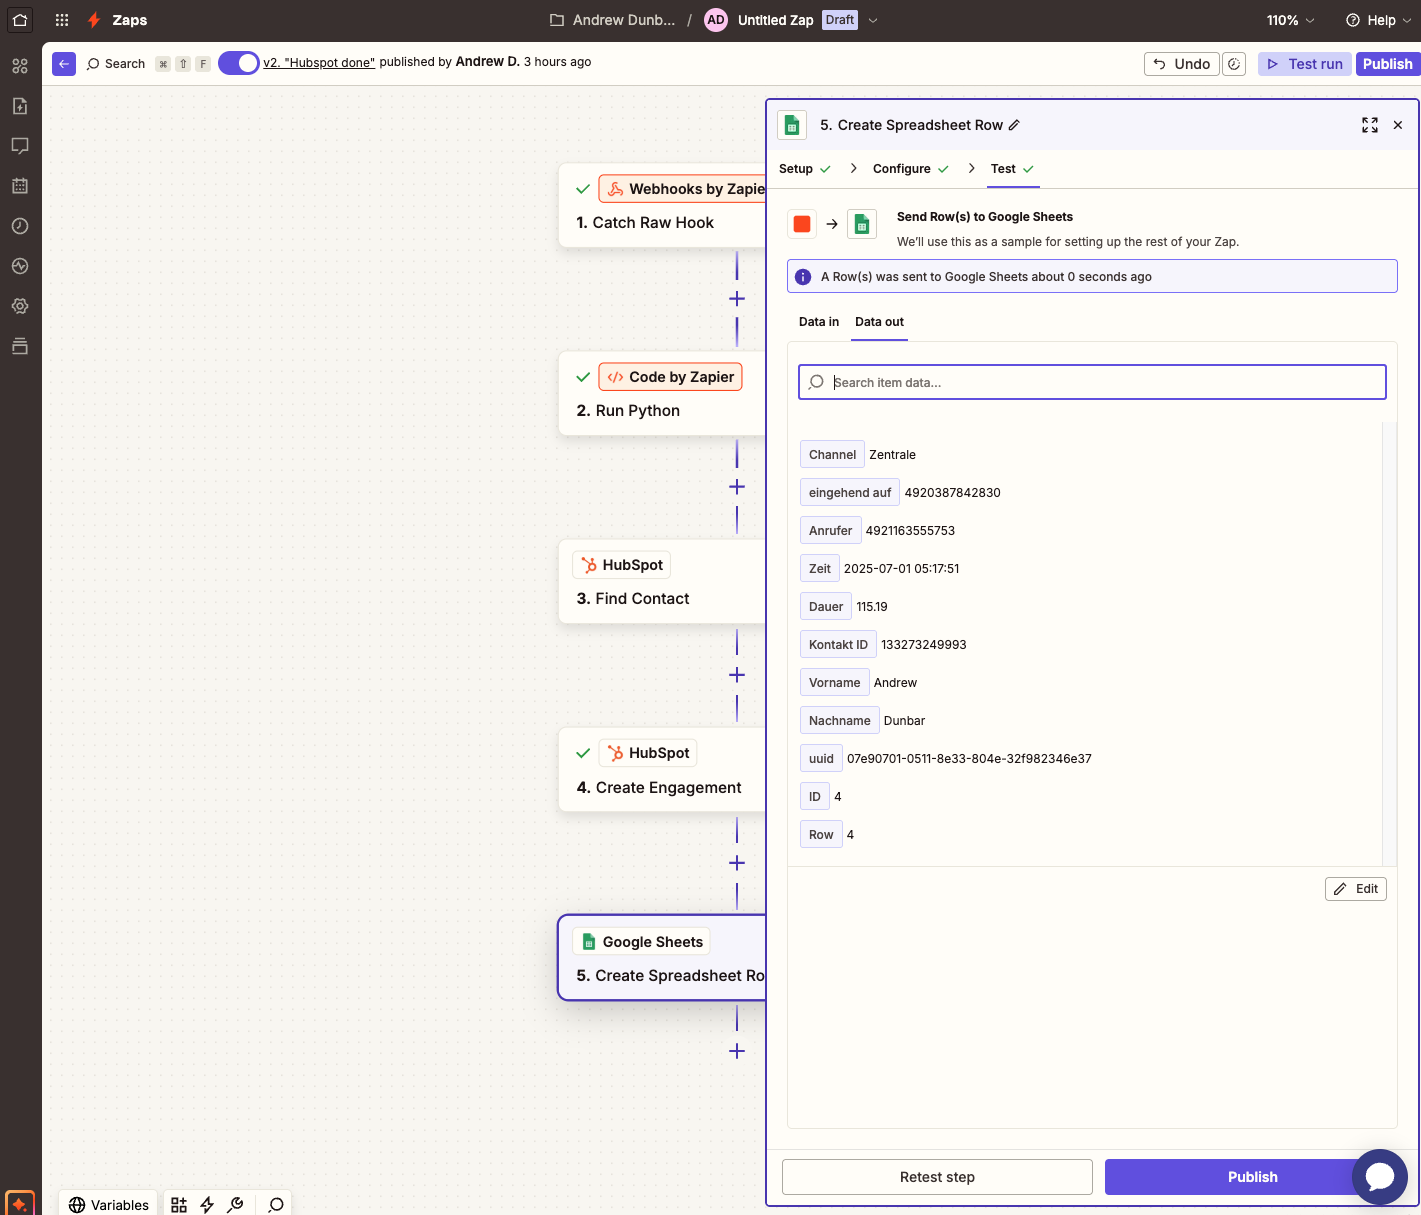Click the Kontakt ID field label
The width and height of the screenshot is (1421, 1215).
tap(838, 645)
